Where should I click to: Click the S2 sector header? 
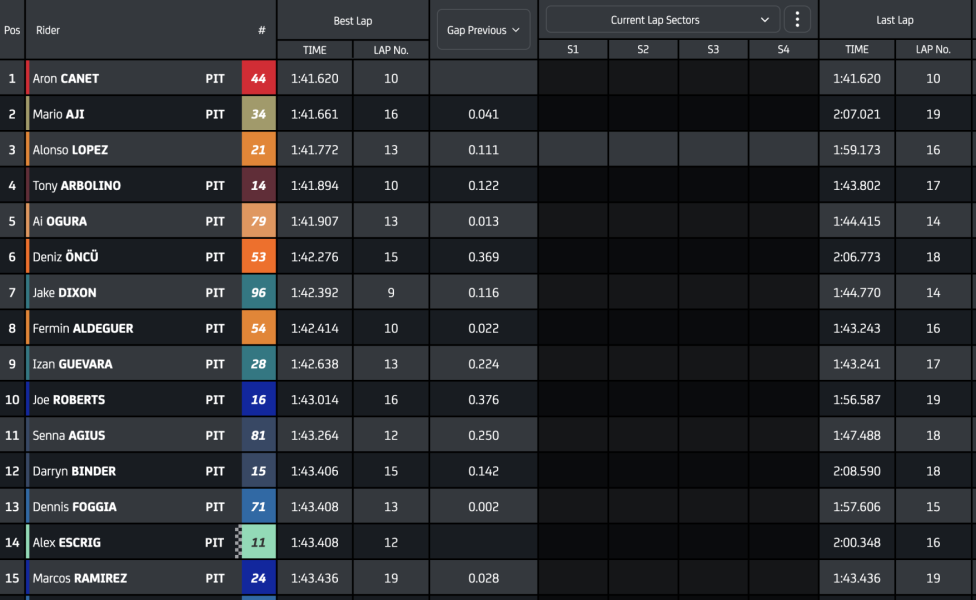click(x=643, y=49)
